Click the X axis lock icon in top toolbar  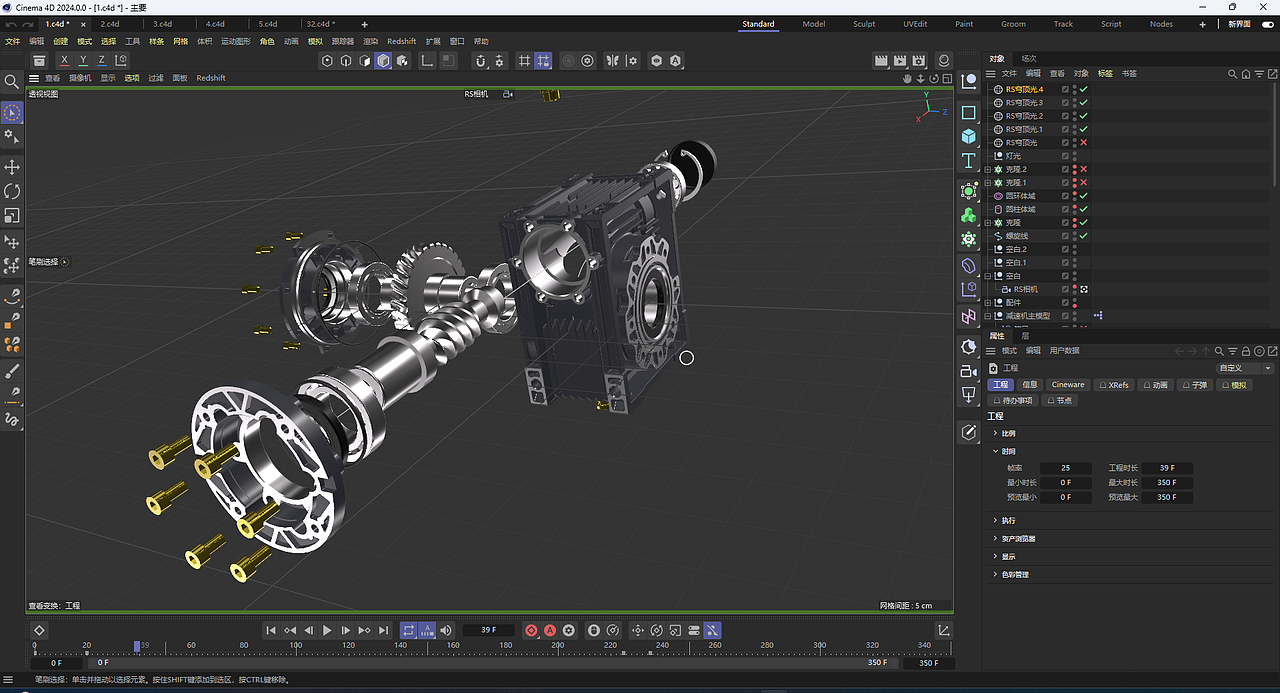click(x=63, y=60)
